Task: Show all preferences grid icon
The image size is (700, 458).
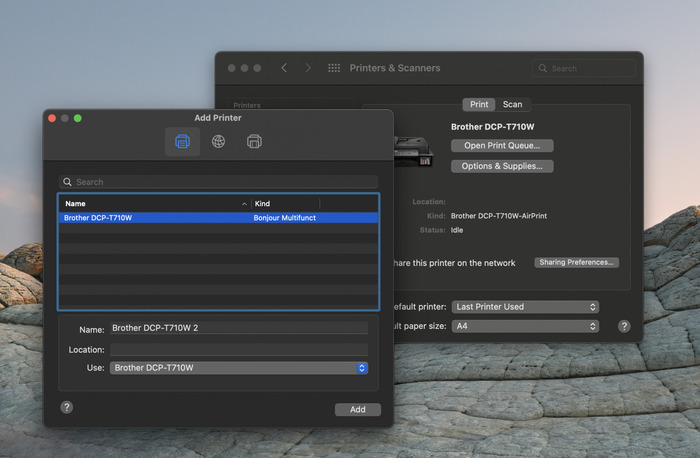Action: point(334,68)
